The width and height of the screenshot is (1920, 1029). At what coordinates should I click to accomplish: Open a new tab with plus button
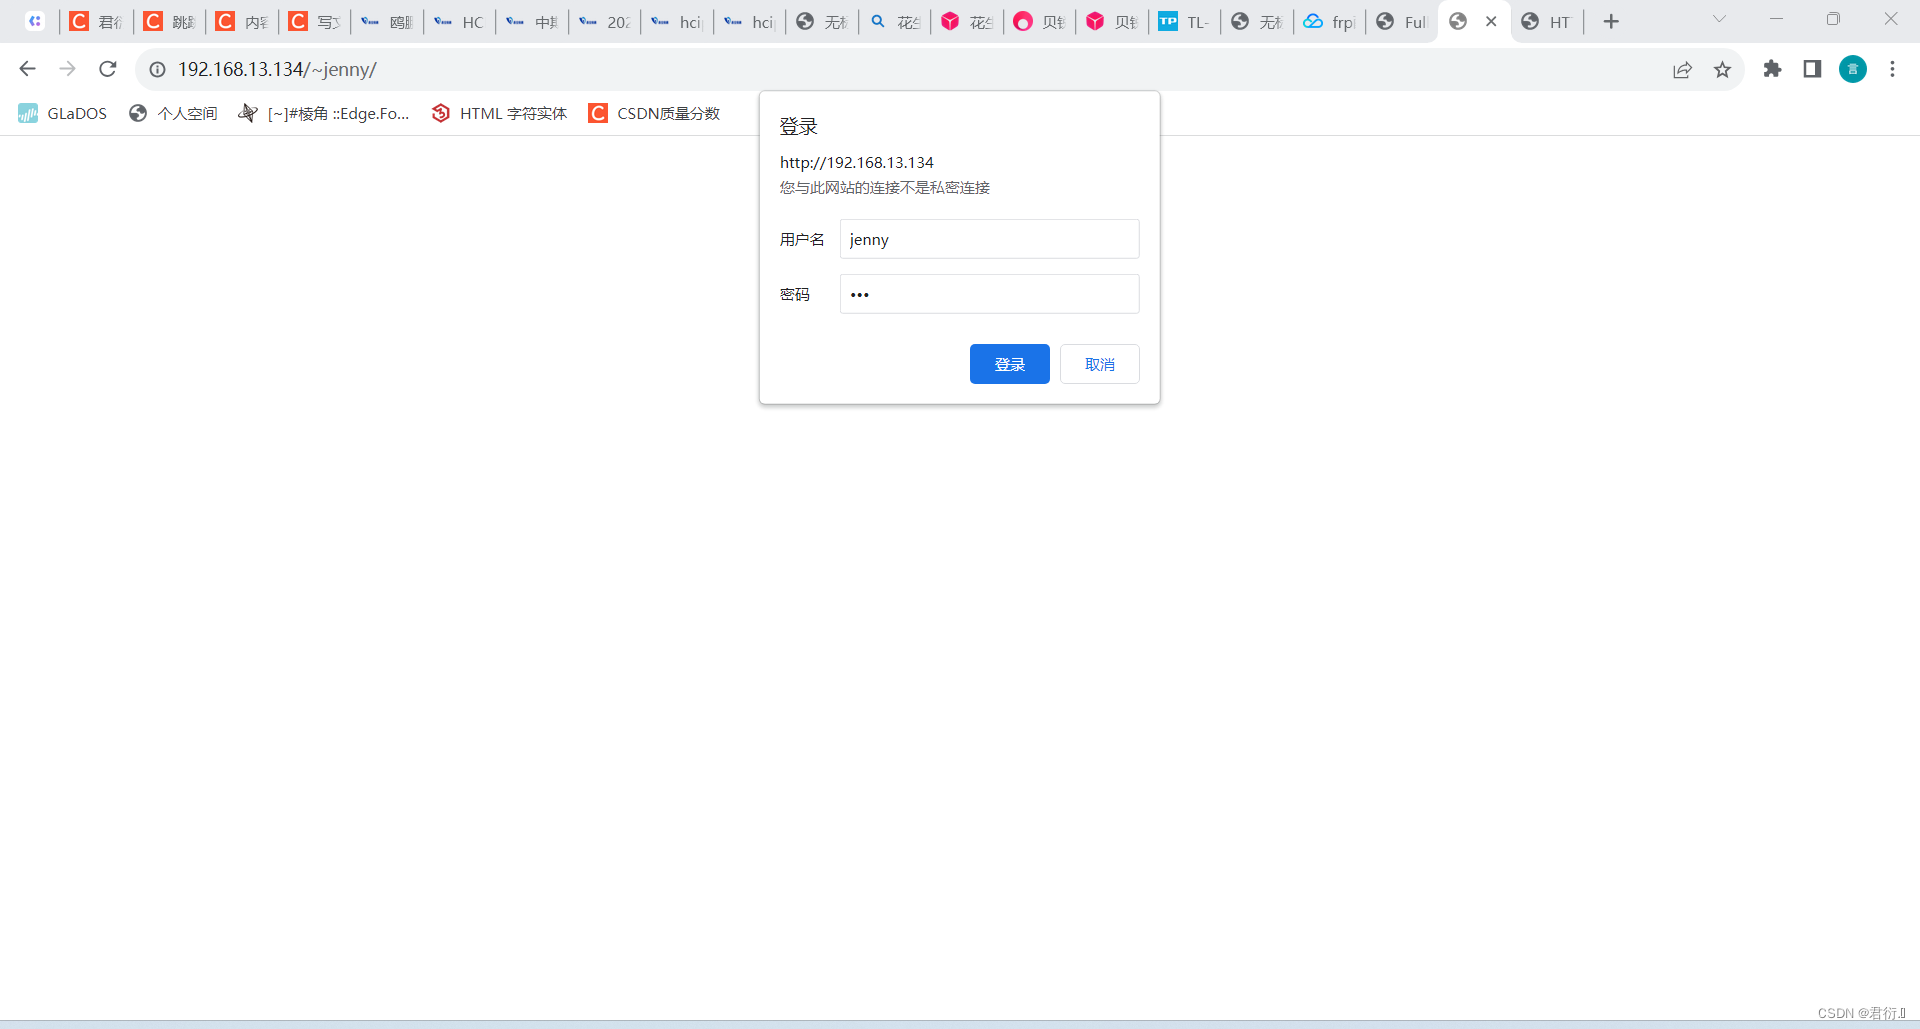pyautogui.click(x=1611, y=21)
